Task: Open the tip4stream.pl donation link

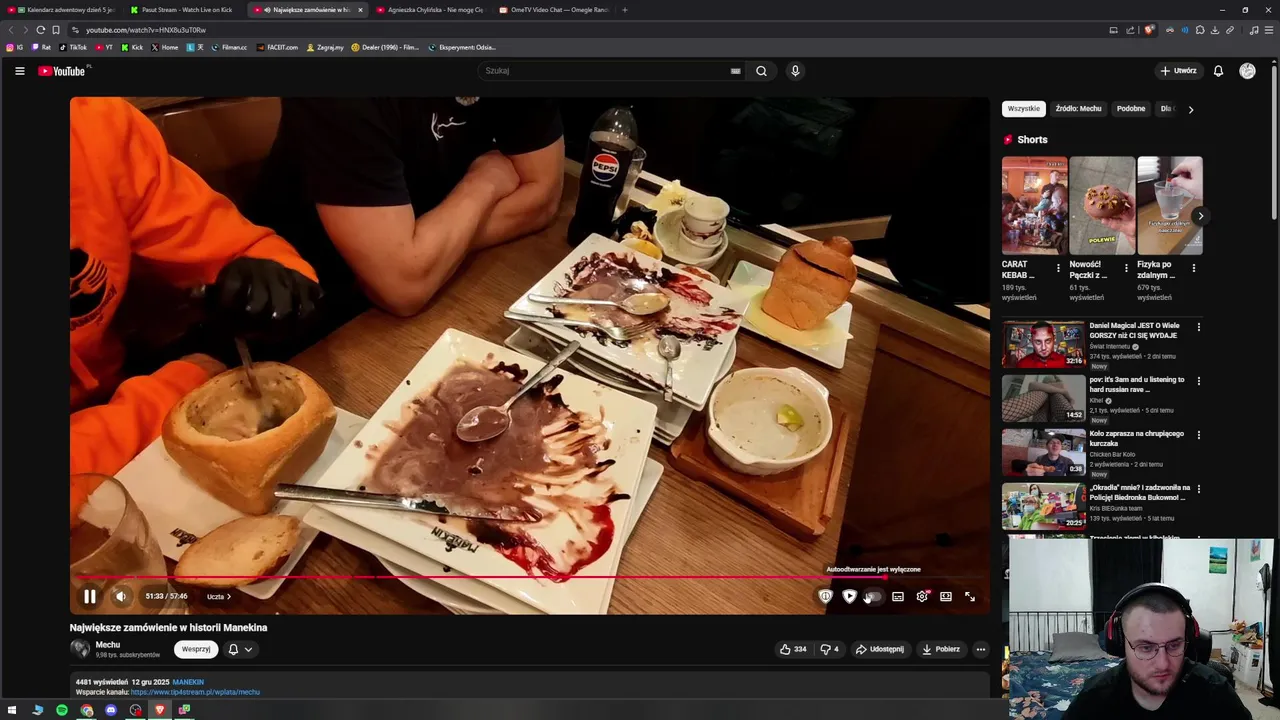Action: [195, 692]
